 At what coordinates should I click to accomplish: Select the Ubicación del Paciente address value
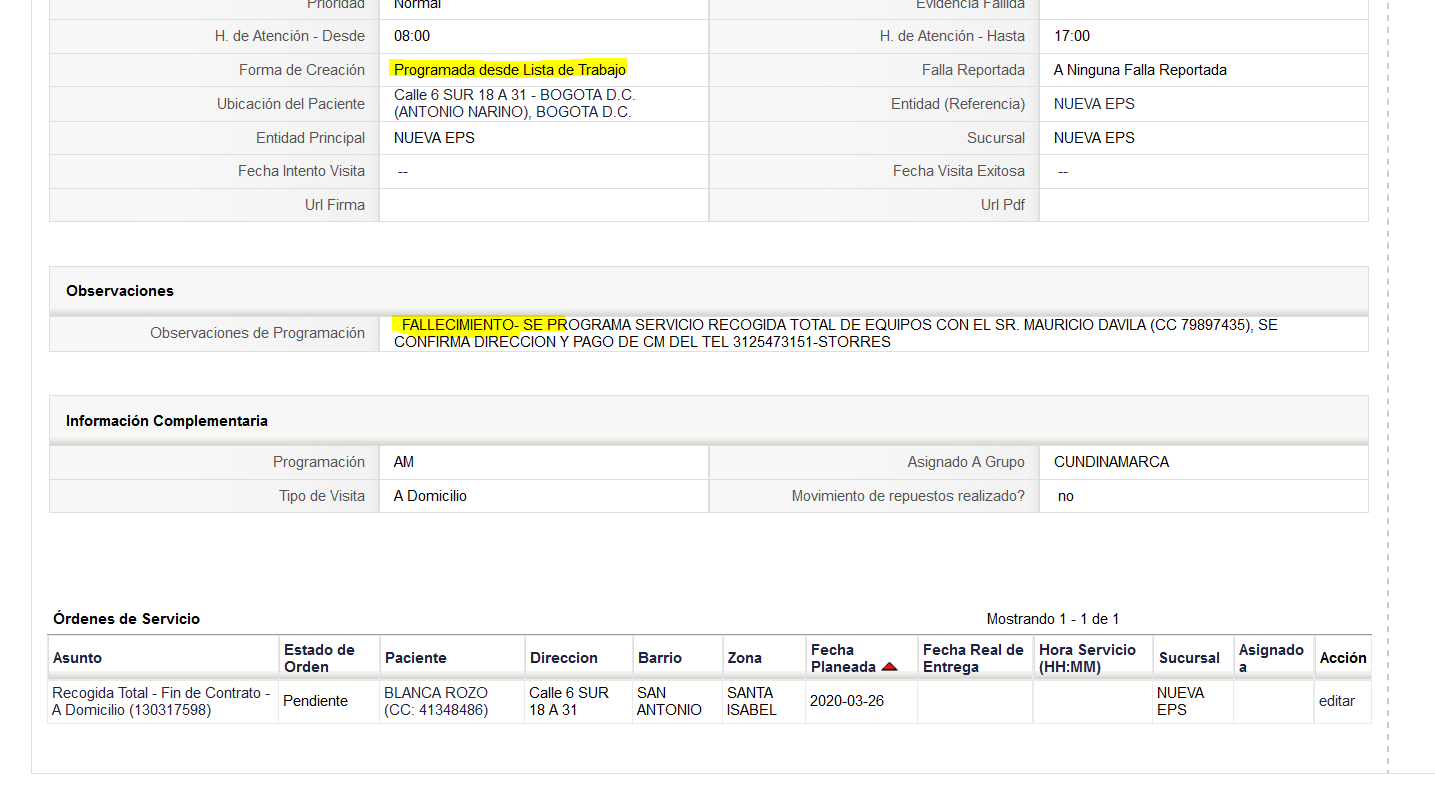tap(514, 104)
